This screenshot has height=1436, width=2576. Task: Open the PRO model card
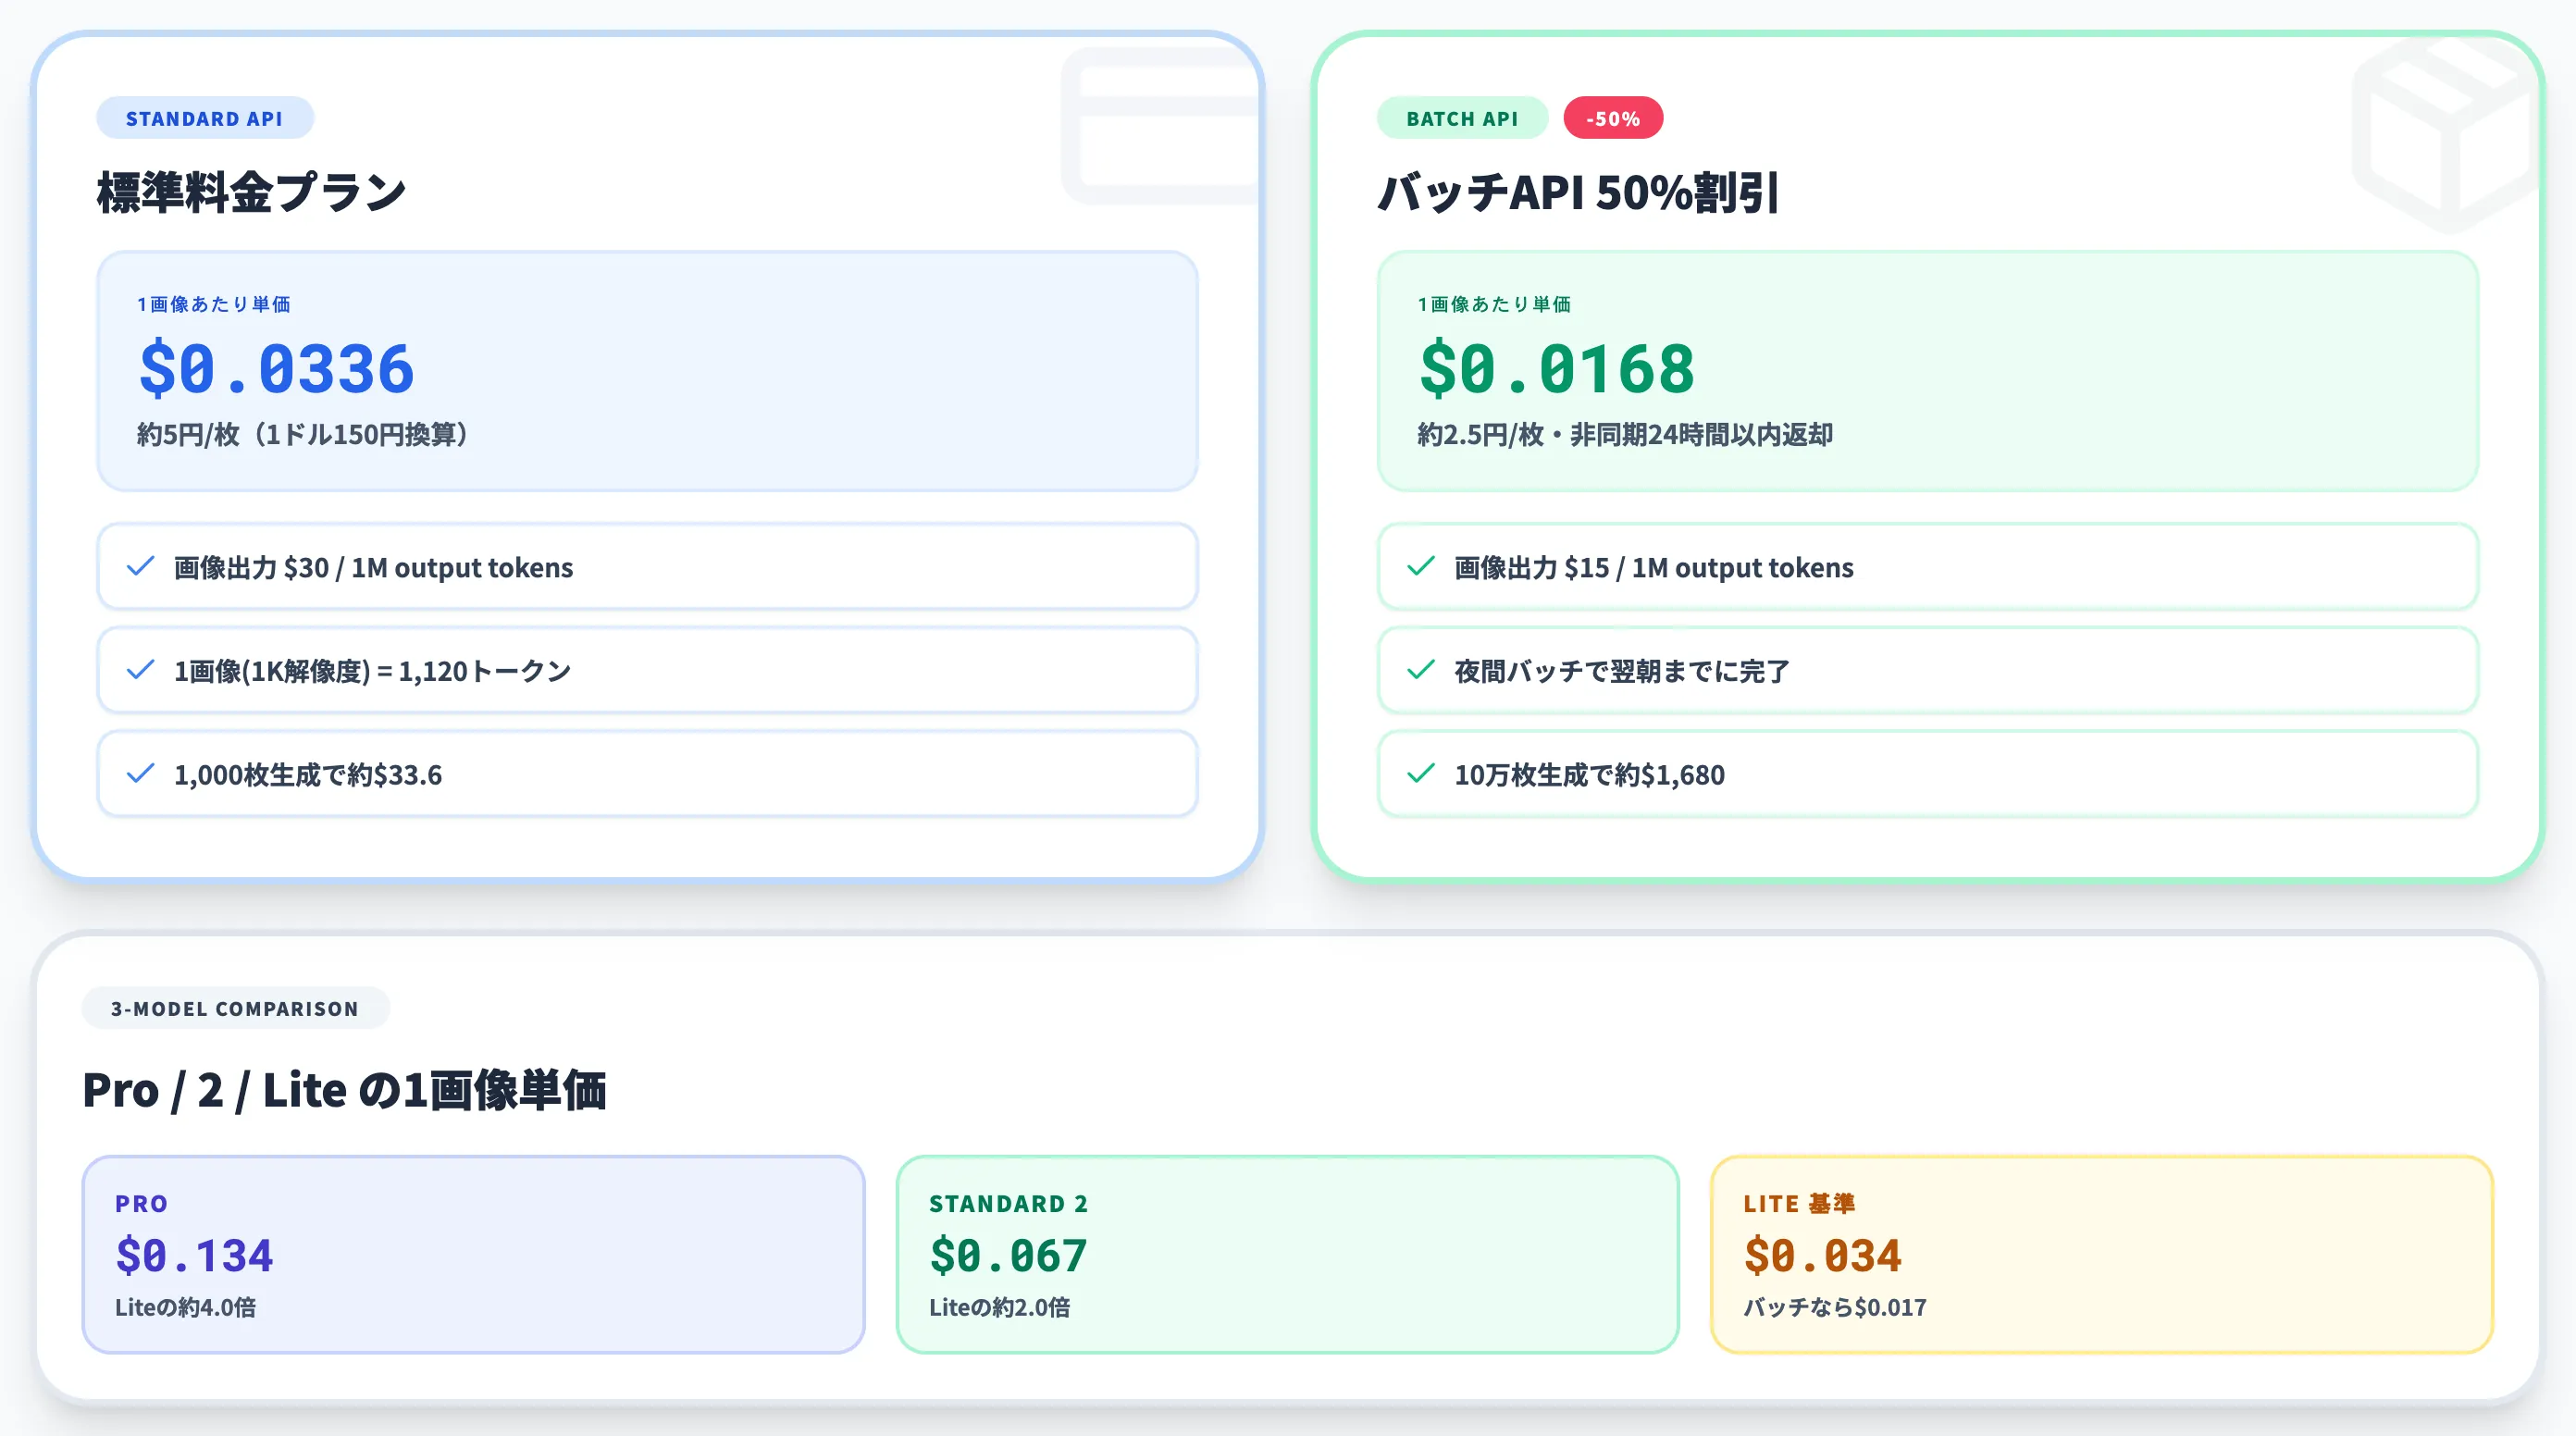coord(473,1255)
